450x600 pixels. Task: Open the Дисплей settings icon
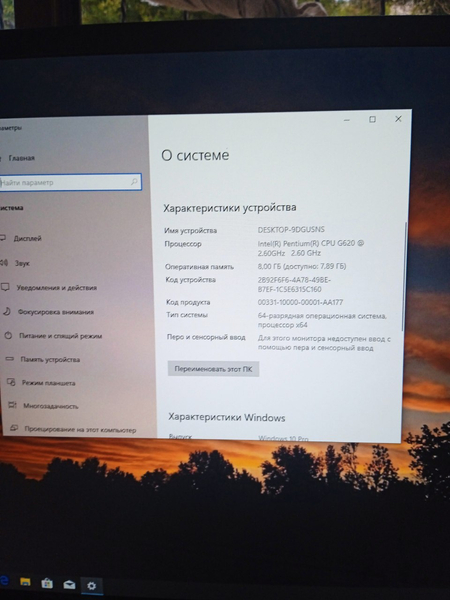pyautogui.click(x=3, y=238)
